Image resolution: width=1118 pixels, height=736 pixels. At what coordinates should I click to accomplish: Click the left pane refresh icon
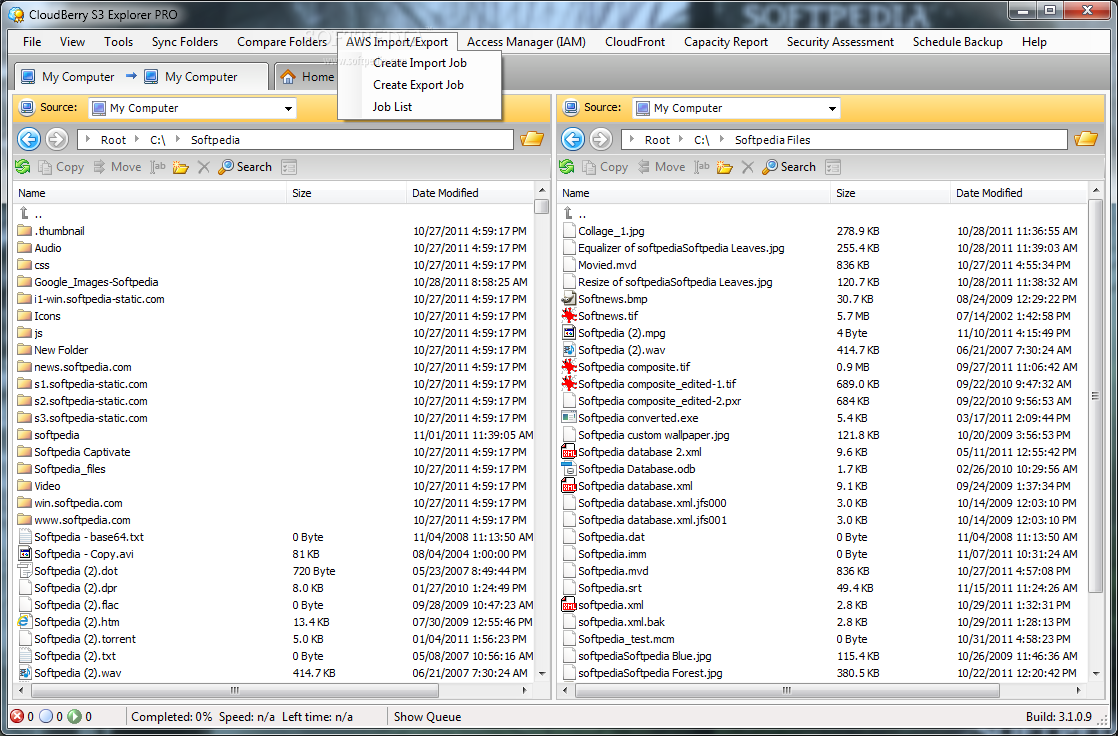click(23, 167)
